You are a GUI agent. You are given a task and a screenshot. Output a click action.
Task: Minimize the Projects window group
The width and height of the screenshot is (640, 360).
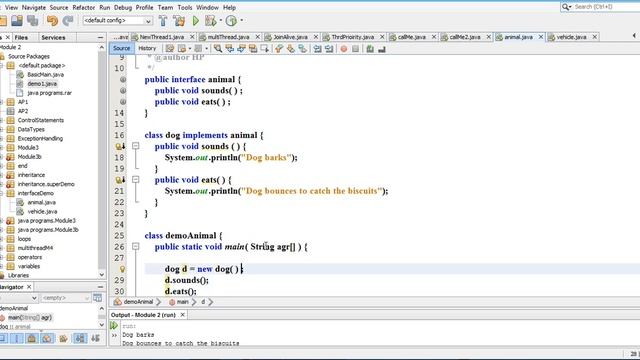100,38
